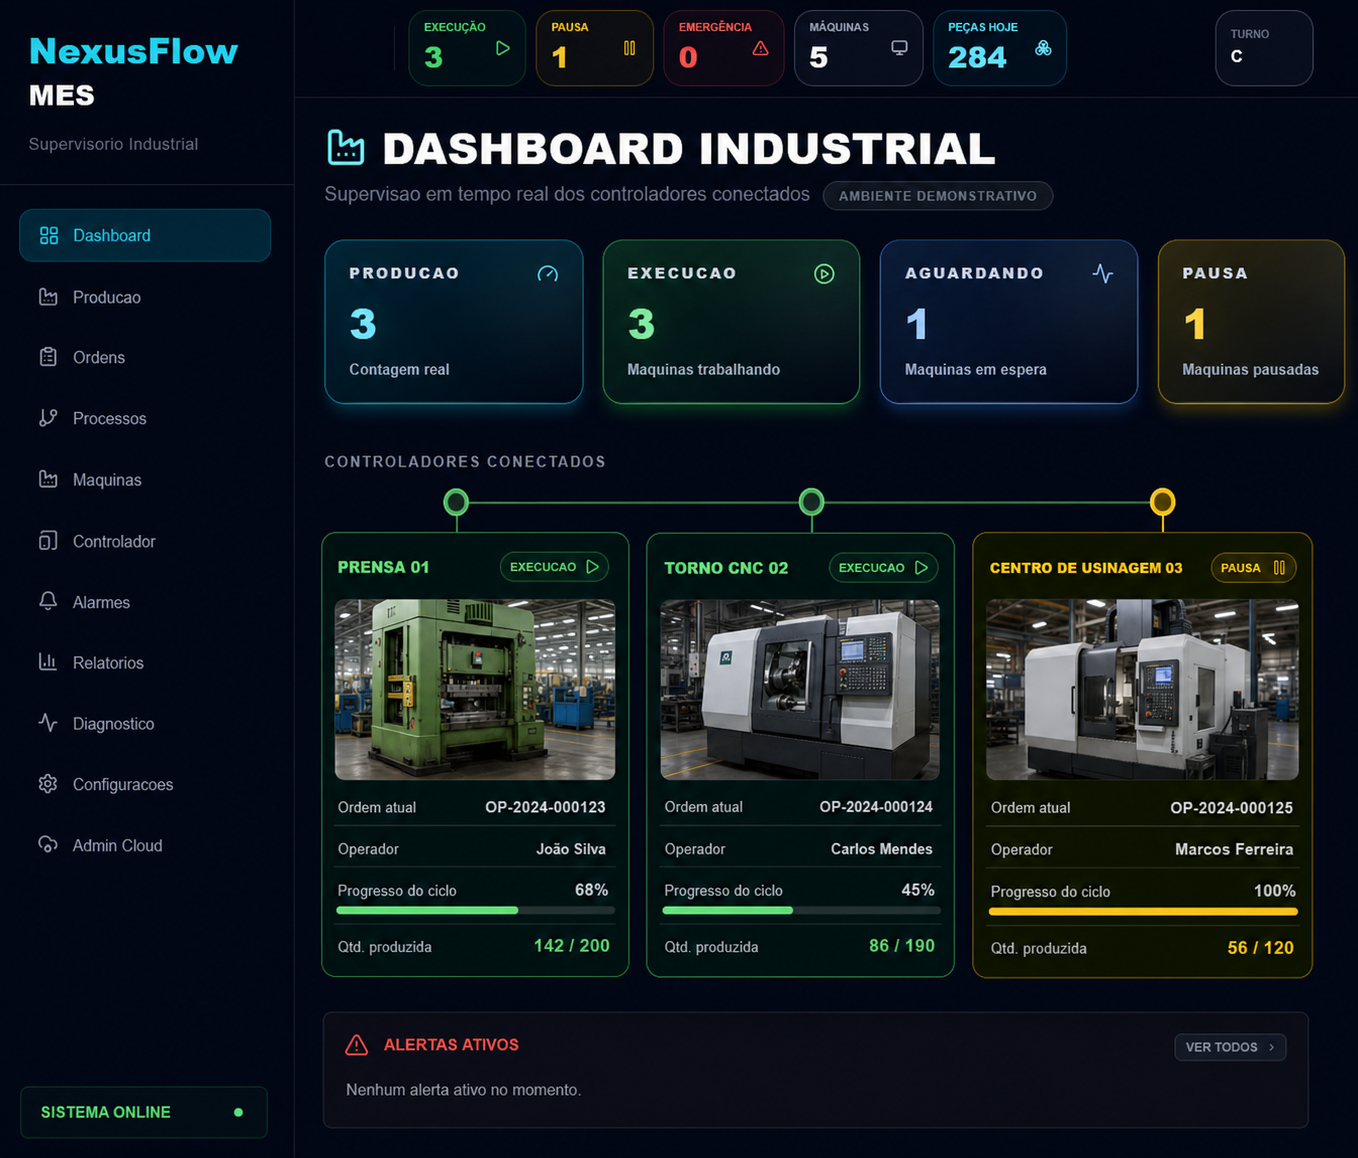This screenshot has width=1358, height=1158.
Task: Click the chevron arrow on VER TODOS
Action: pos(1271,1047)
